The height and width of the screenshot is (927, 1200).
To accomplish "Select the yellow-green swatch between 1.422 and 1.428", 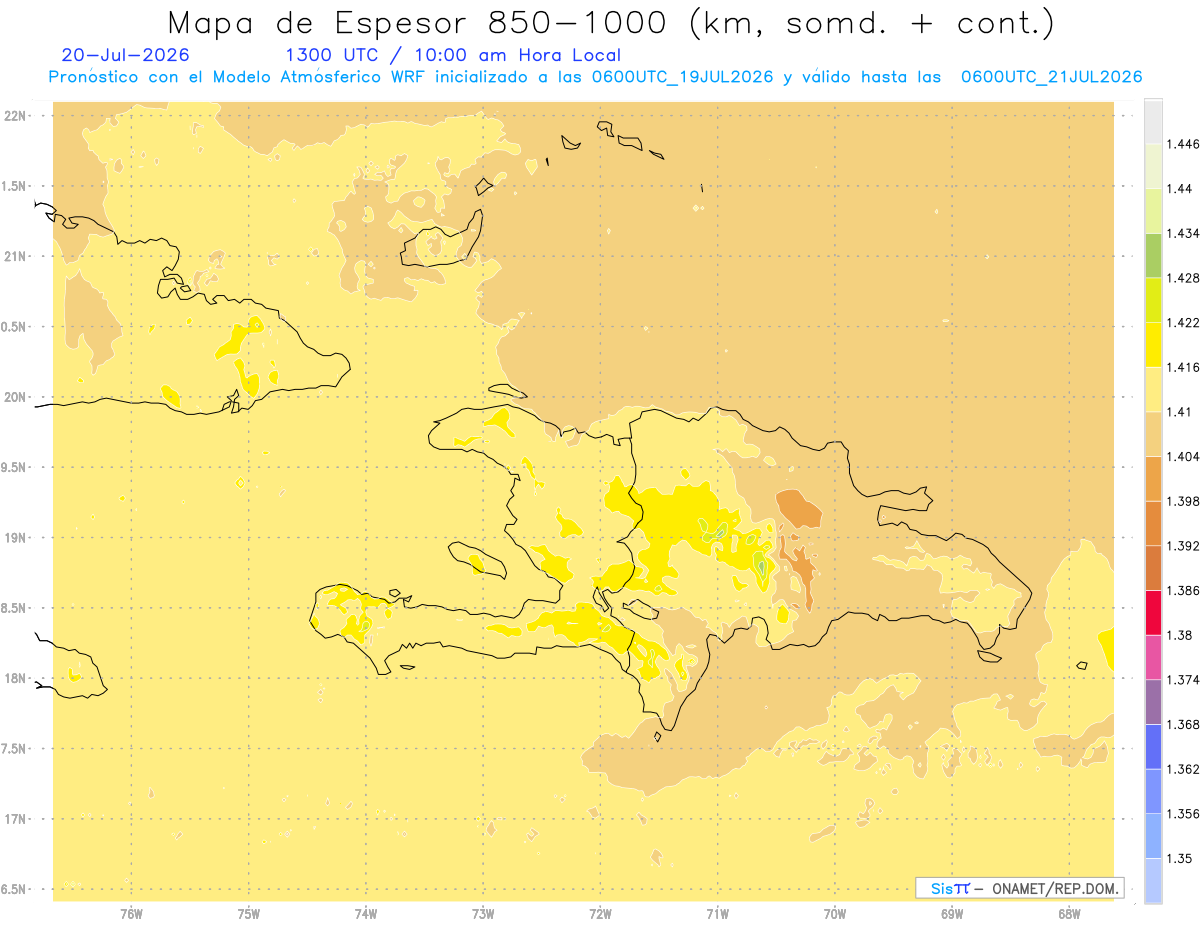I will (x=1153, y=300).
